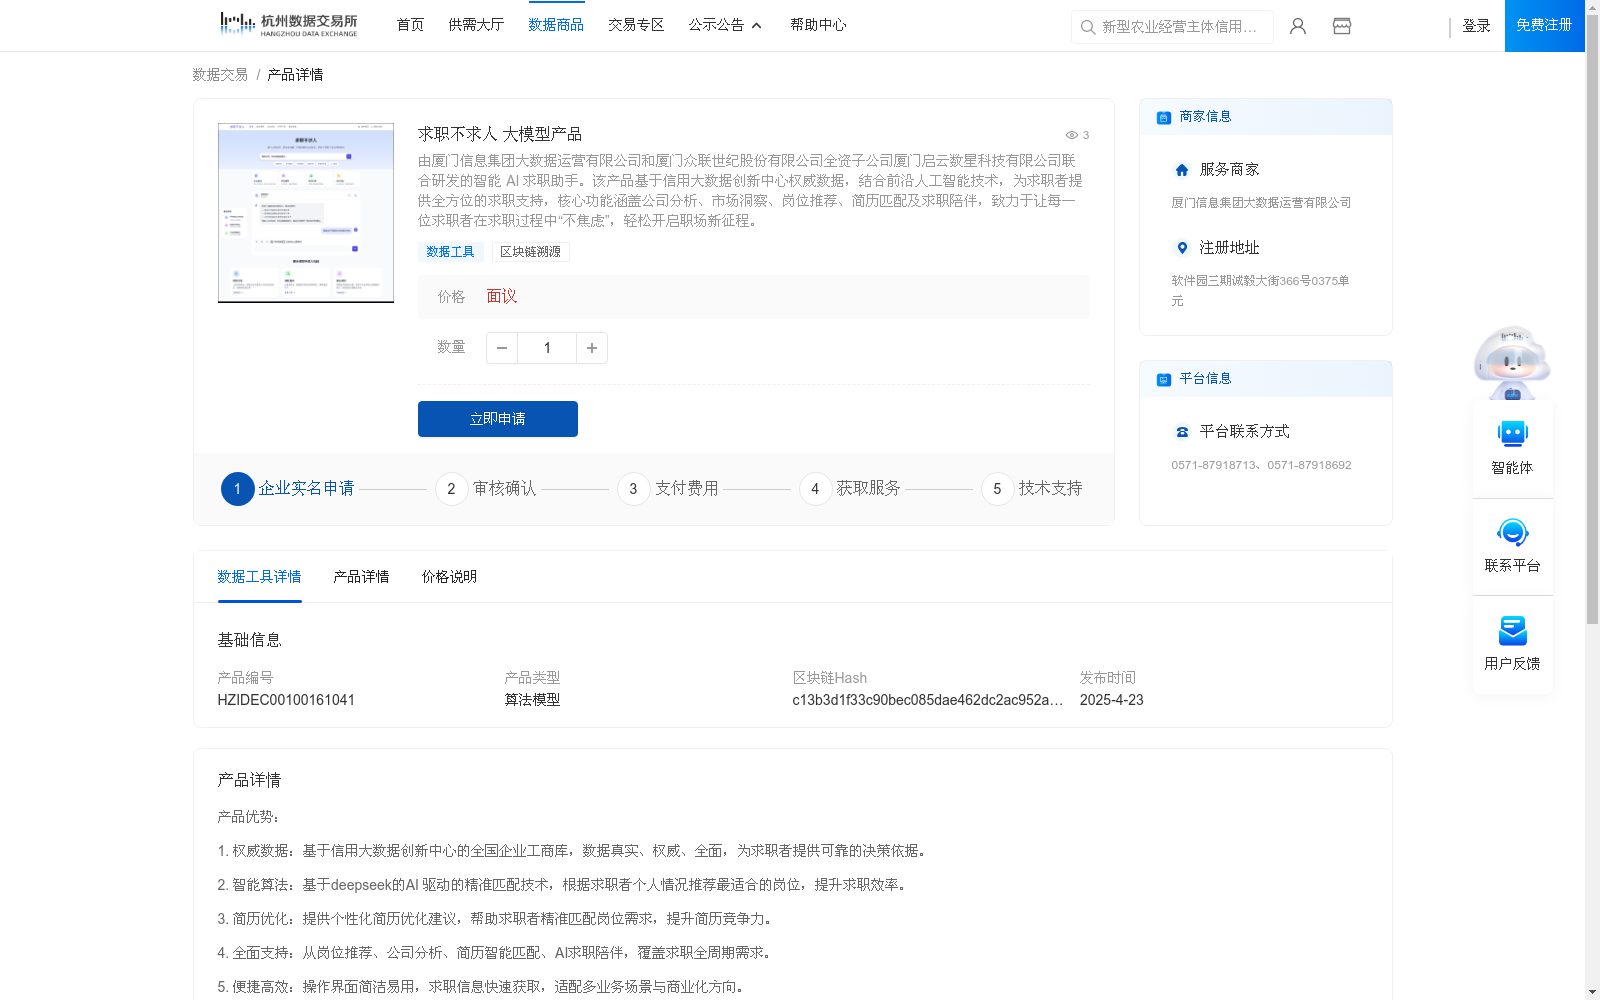The image size is (1600, 1000).
Task: Click step 2 审核确认
Action: 486,489
